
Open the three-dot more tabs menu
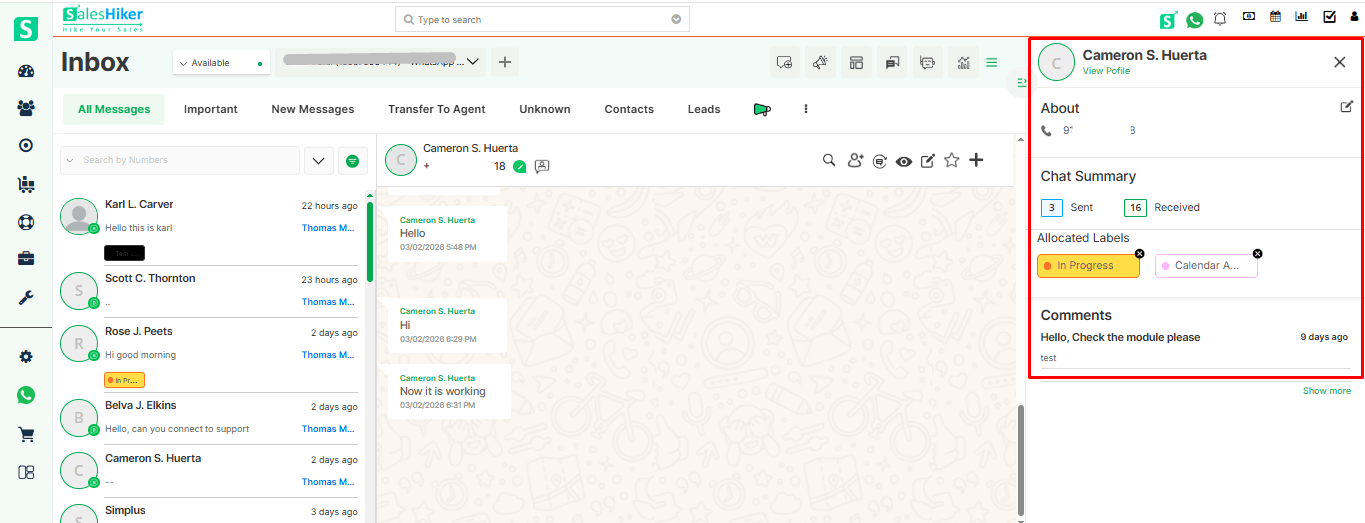pyautogui.click(x=806, y=109)
